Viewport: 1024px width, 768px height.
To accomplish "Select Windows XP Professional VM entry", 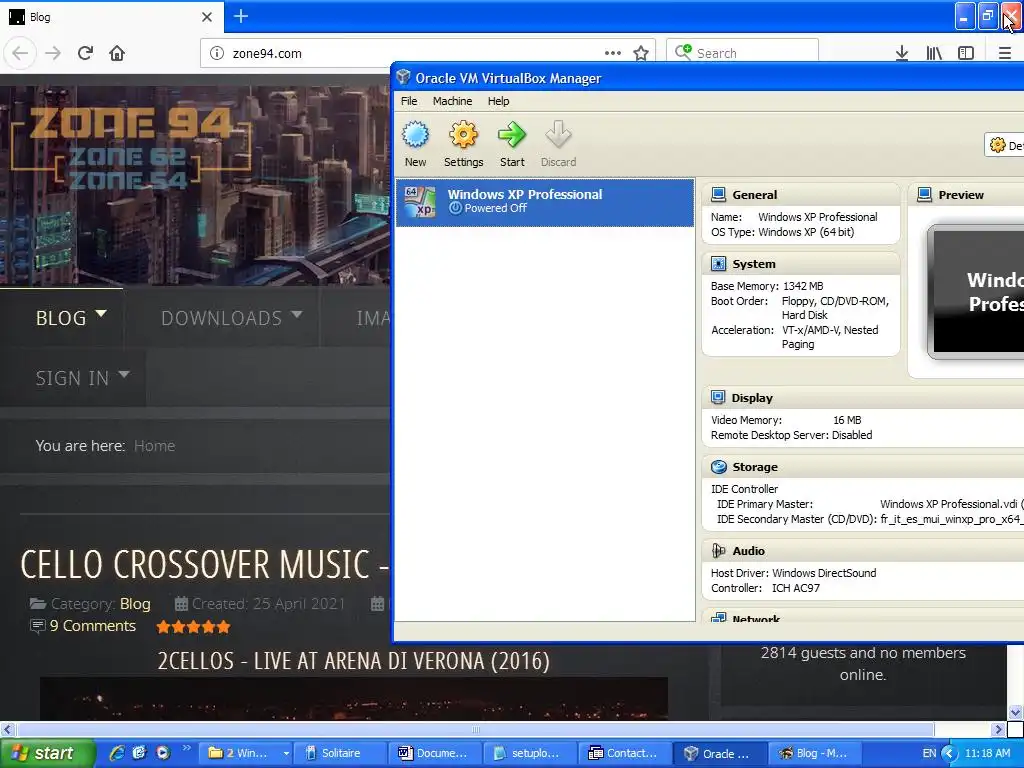I will [x=545, y=202].
